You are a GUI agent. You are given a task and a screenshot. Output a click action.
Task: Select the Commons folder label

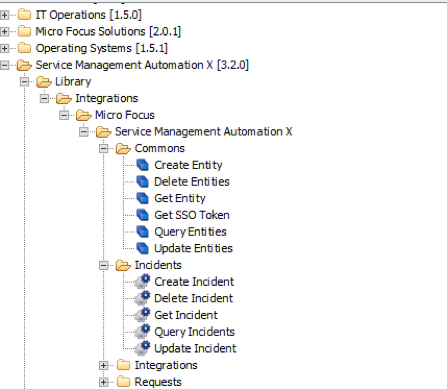point(160,148)
